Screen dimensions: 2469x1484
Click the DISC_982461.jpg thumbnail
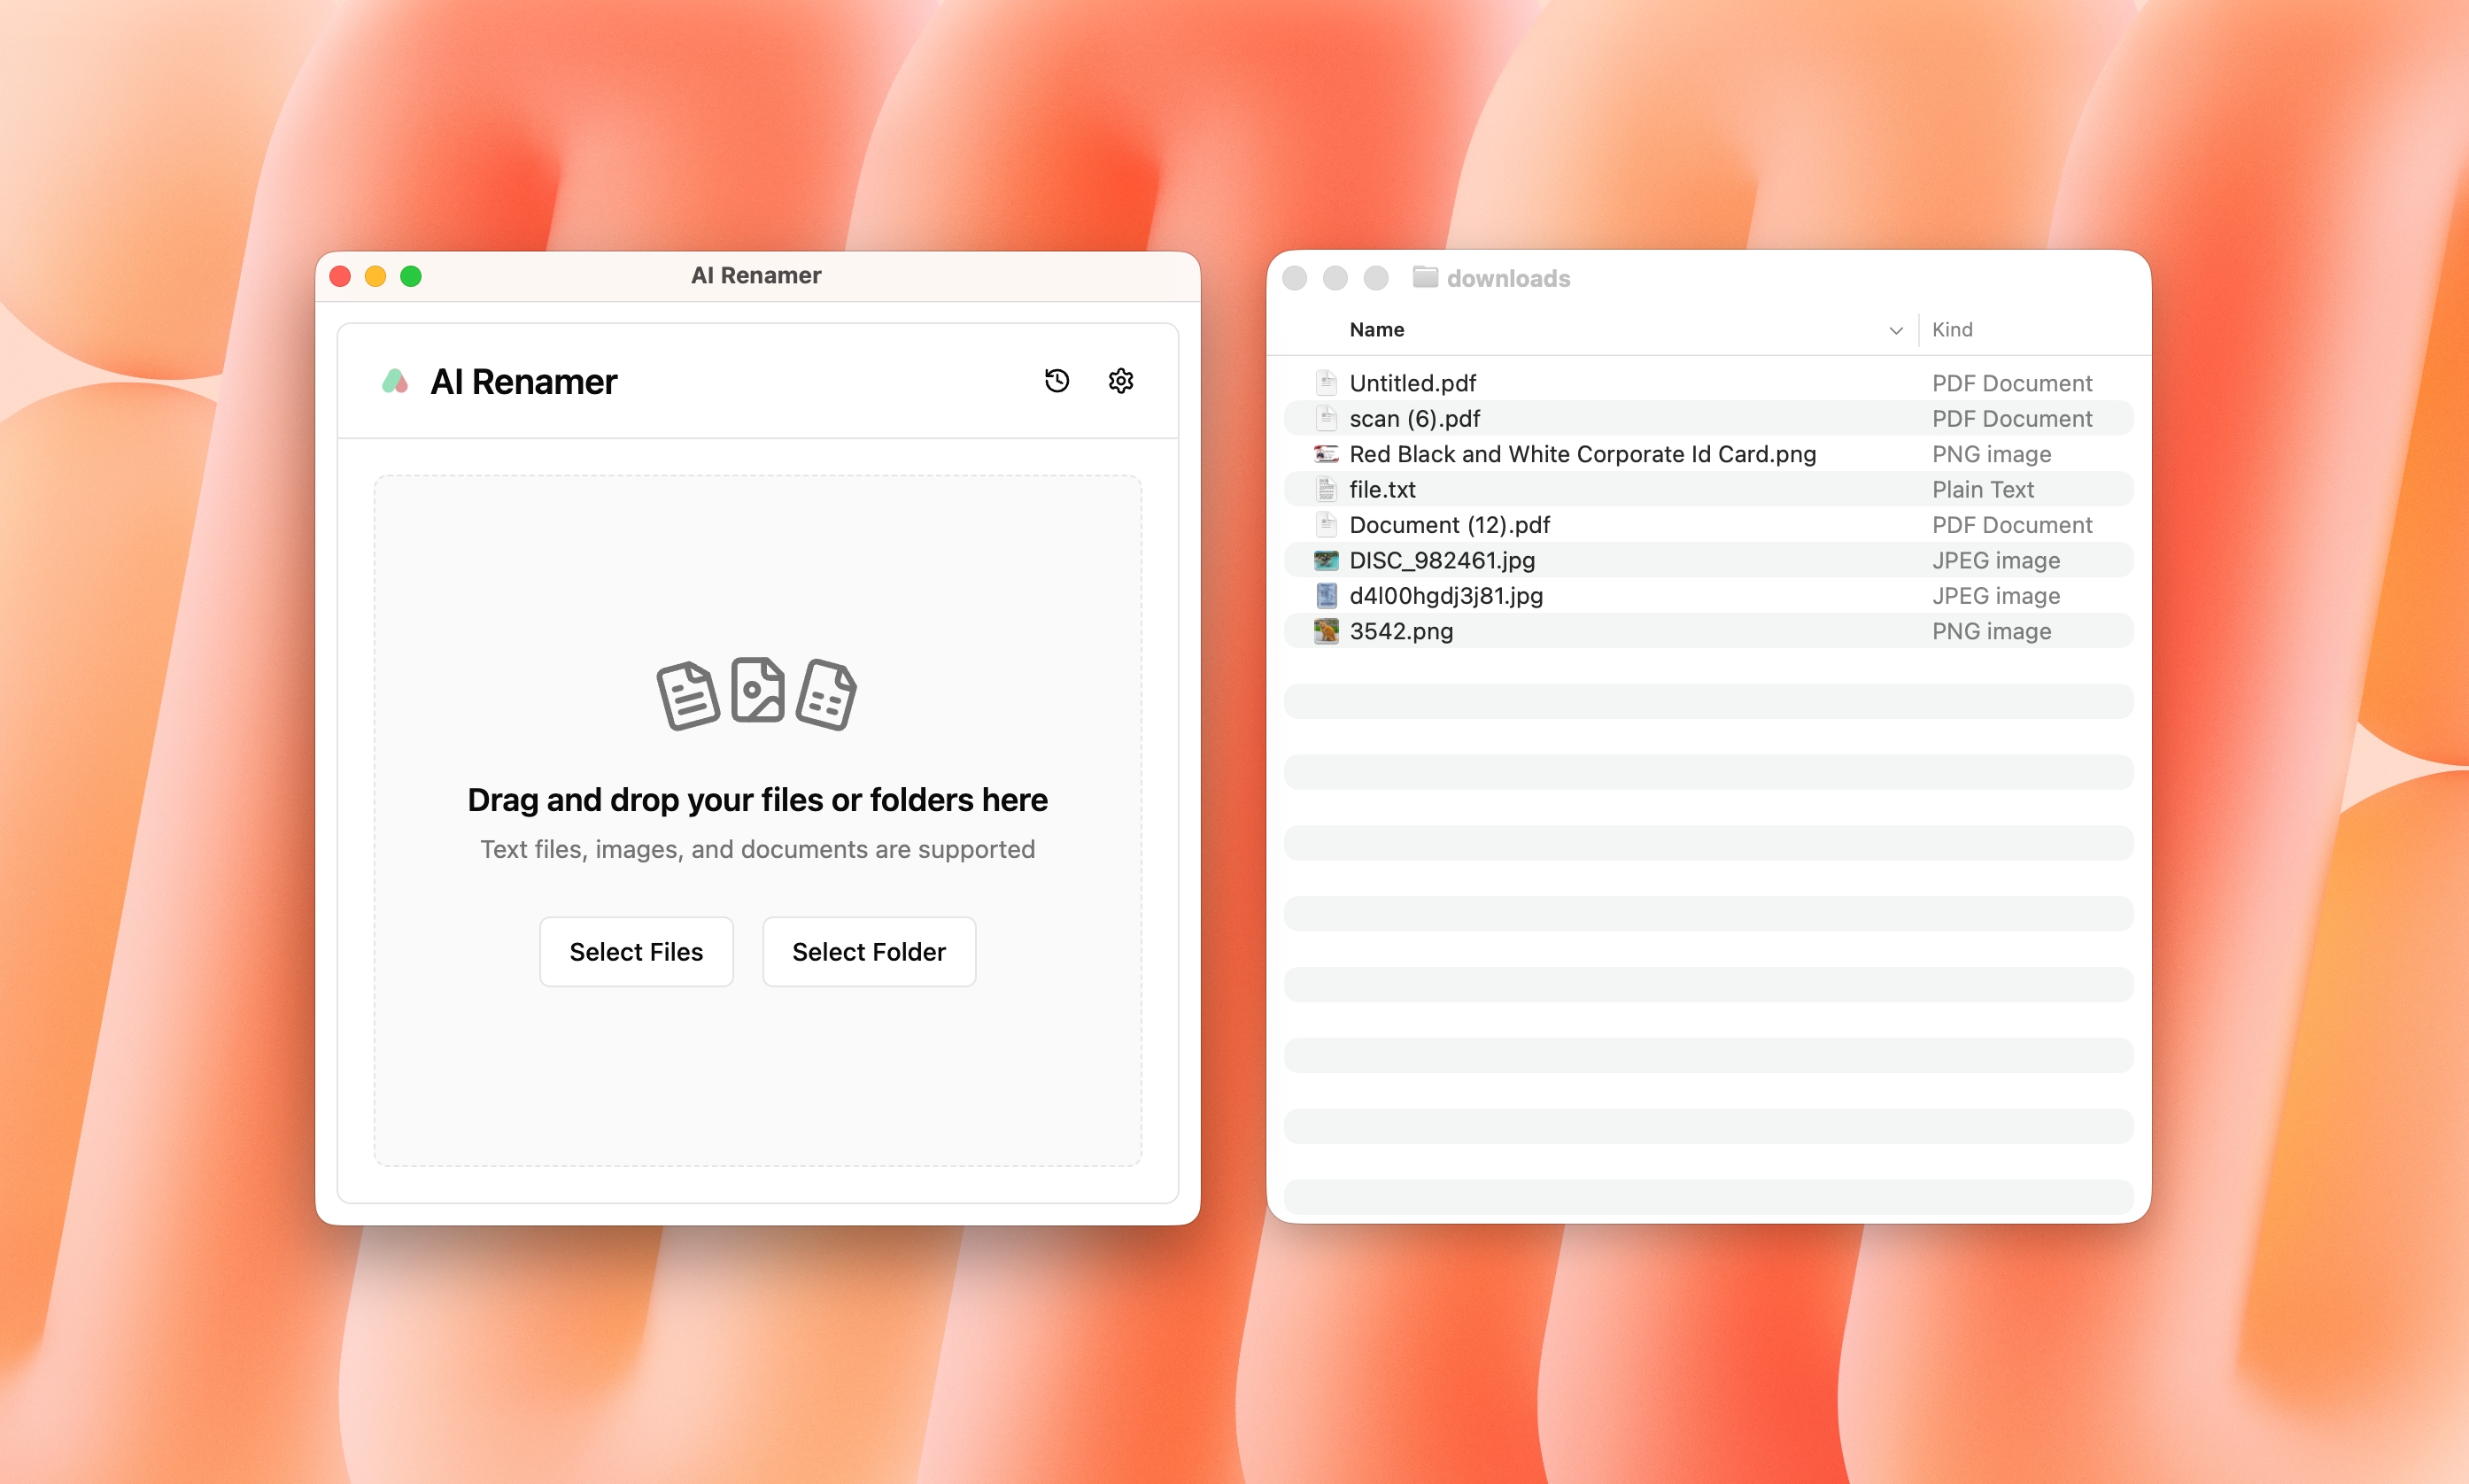click(x=1326, y=560)
